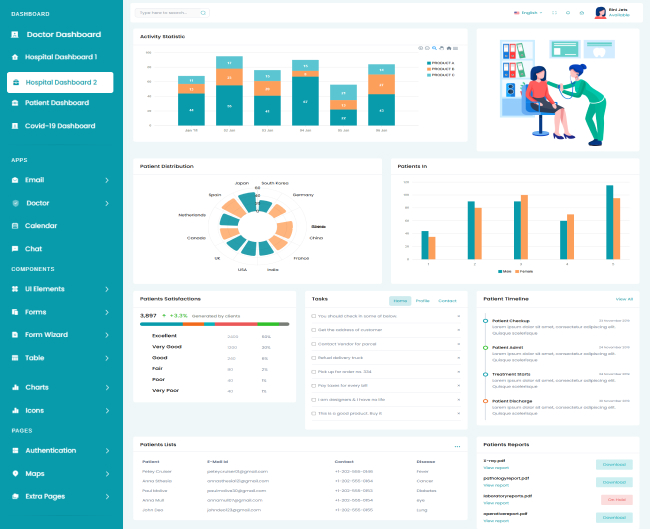Click the Covid-19 Dashboard sidebar icon
Screen dimensions: 650x529
15,126
